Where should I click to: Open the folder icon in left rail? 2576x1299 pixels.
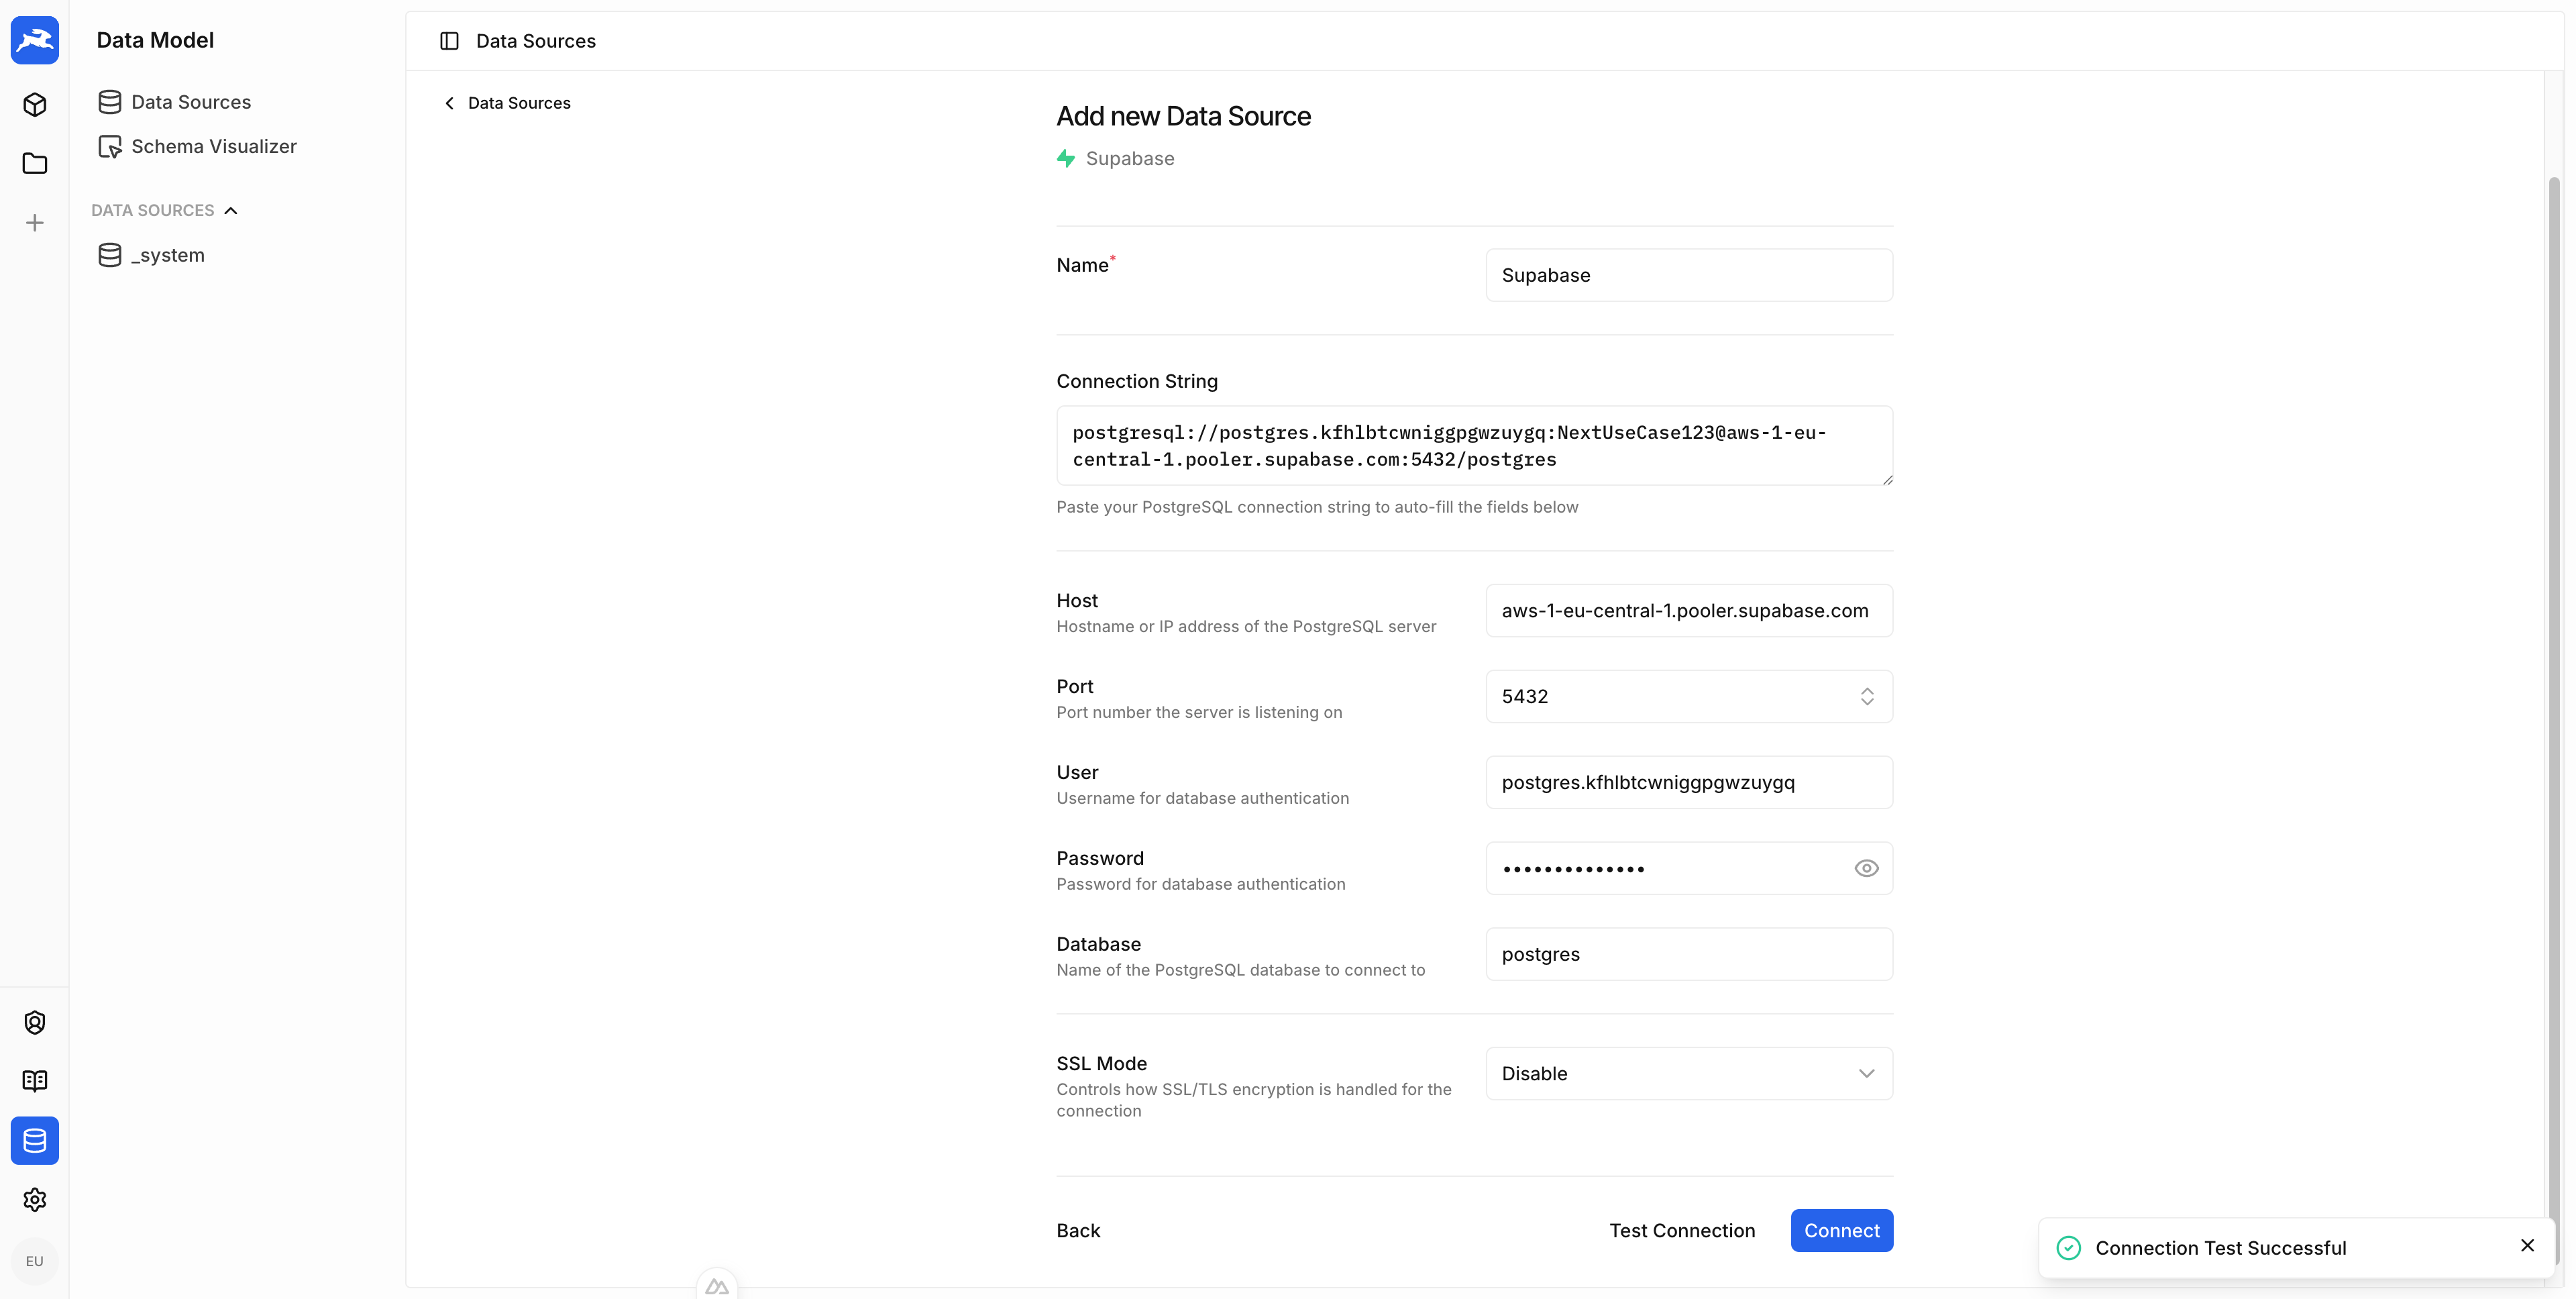click(35, 163)
